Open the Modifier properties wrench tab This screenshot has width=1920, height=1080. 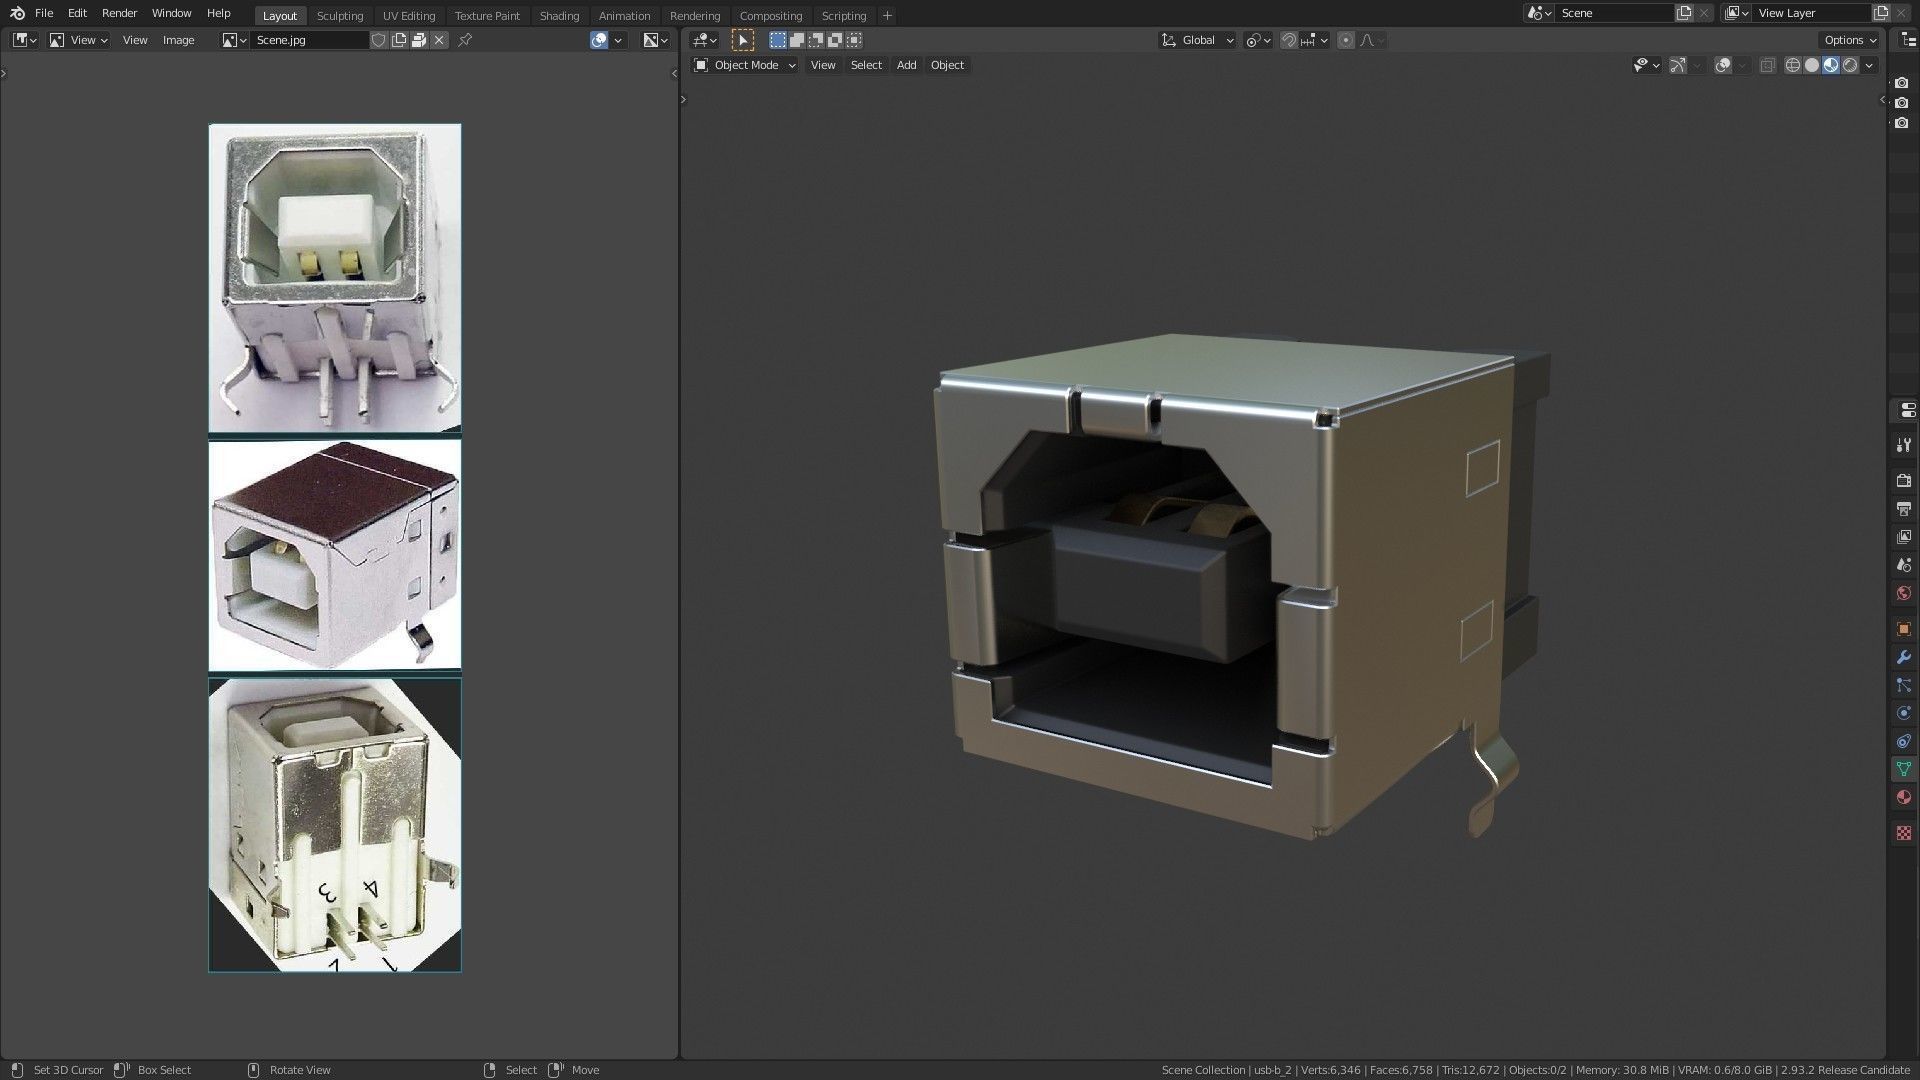(1904, 657)
